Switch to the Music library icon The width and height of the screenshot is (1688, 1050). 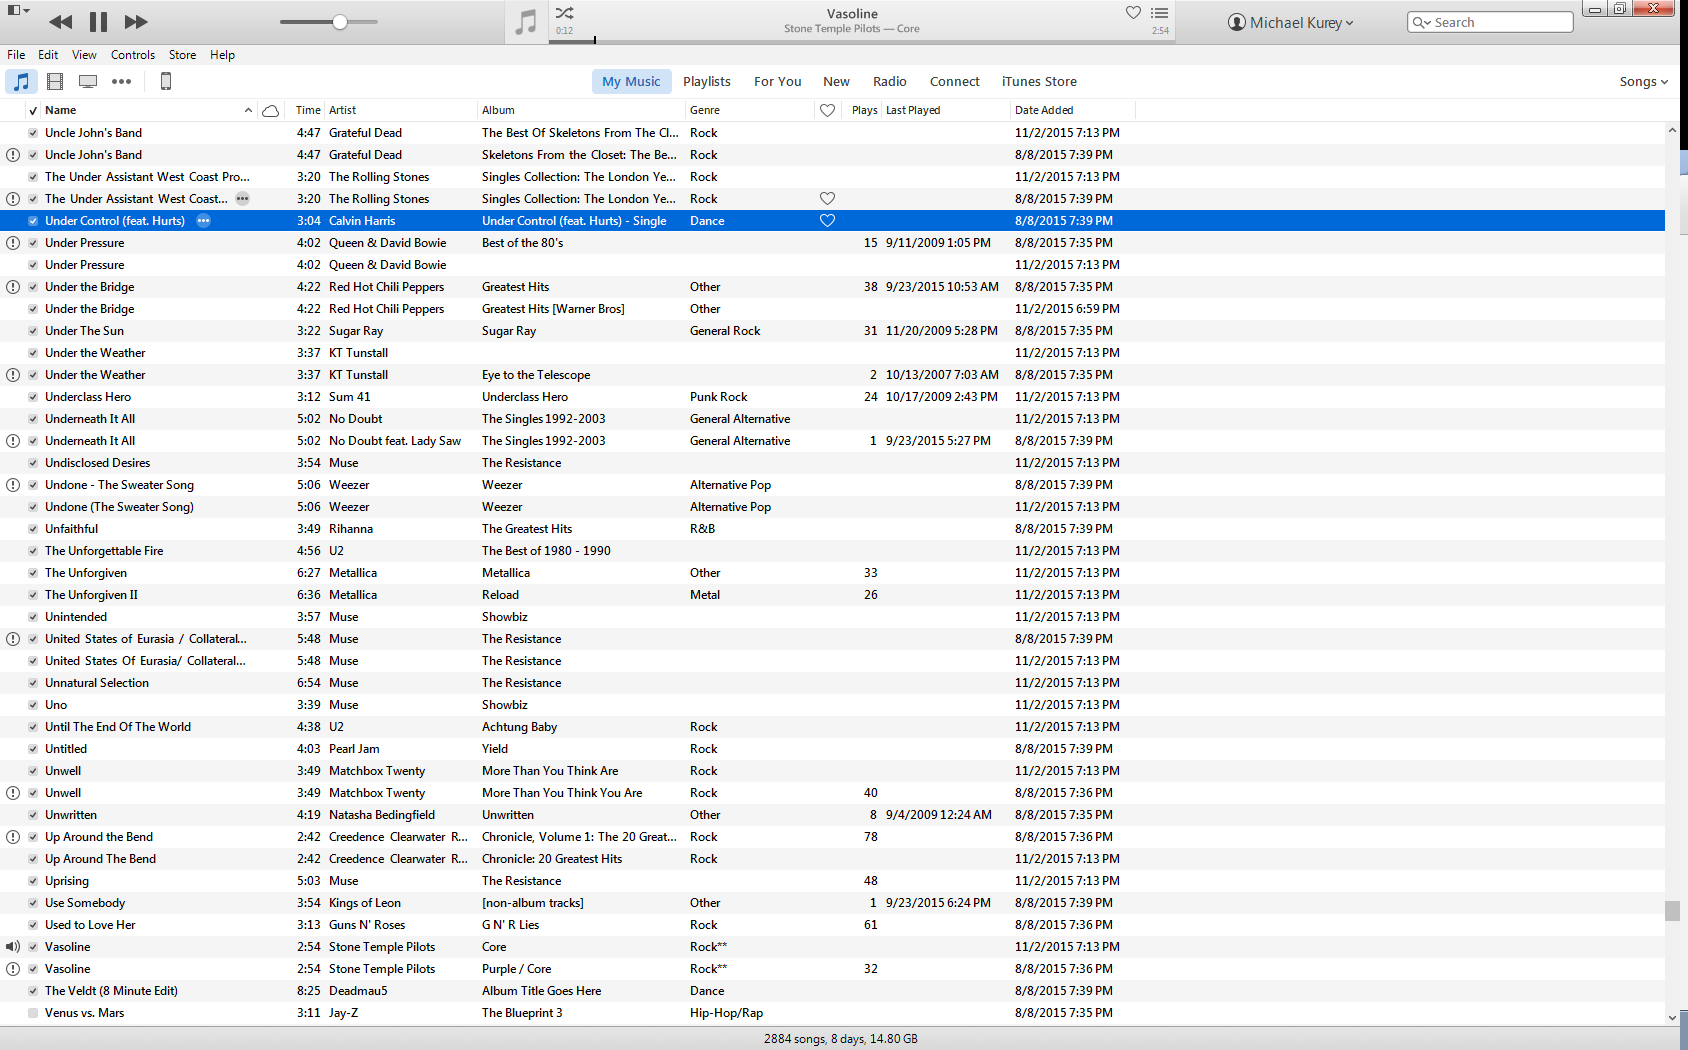(21, 82)
